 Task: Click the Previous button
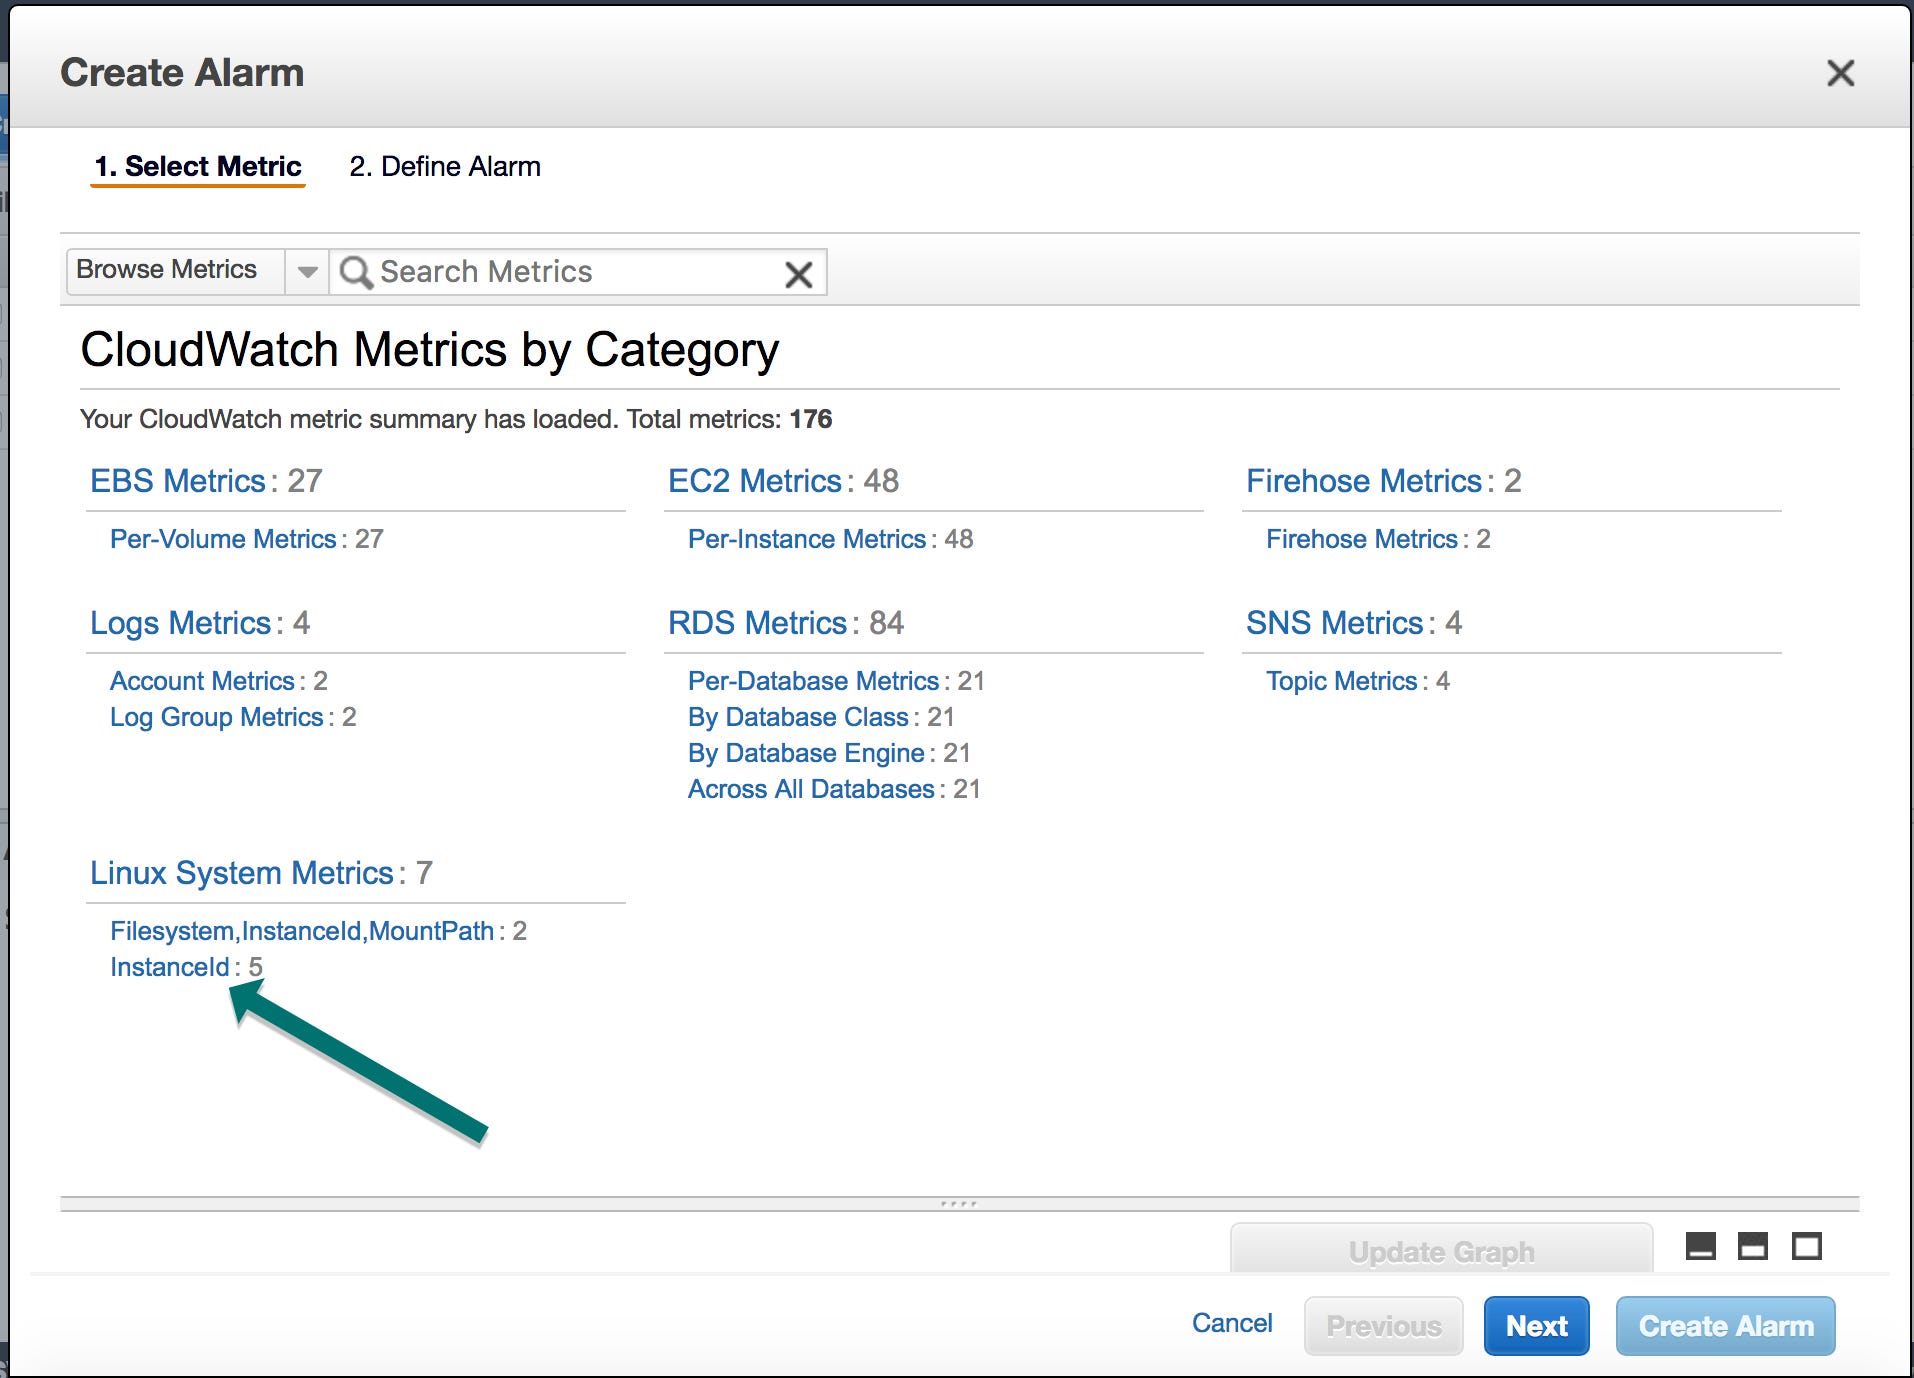(x=1384, y=1326)
